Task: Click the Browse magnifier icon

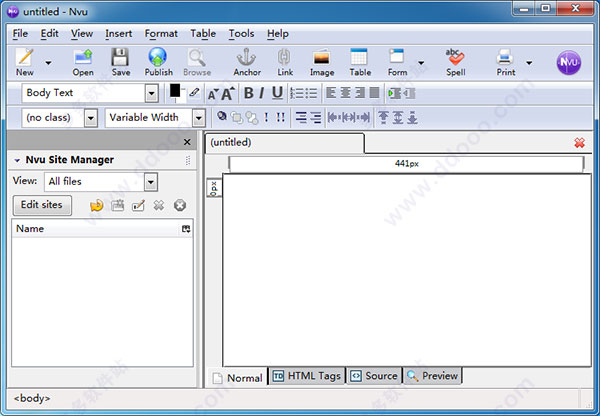Action: pyautogui.click(x=197, y=57)
